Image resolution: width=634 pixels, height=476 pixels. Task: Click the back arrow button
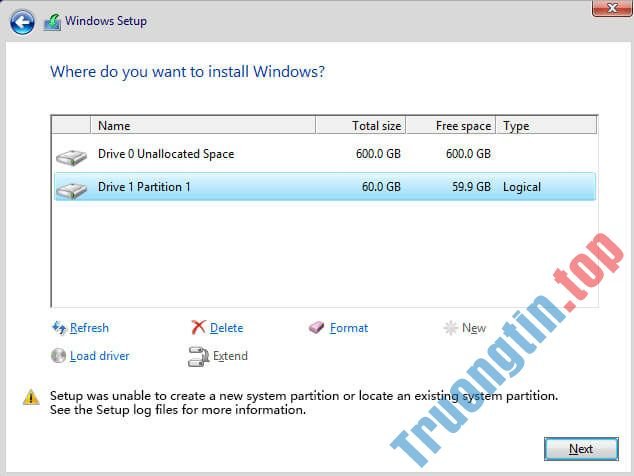[x=22, y=21]
